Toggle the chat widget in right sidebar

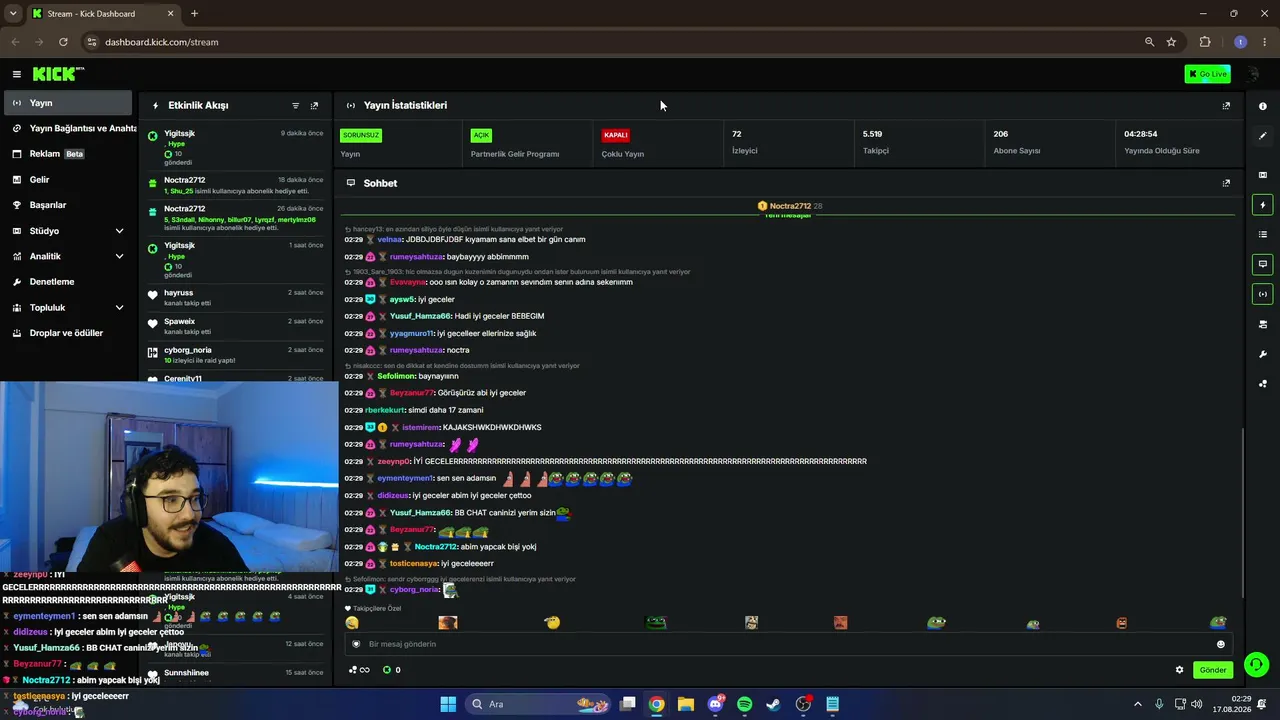1263,264
